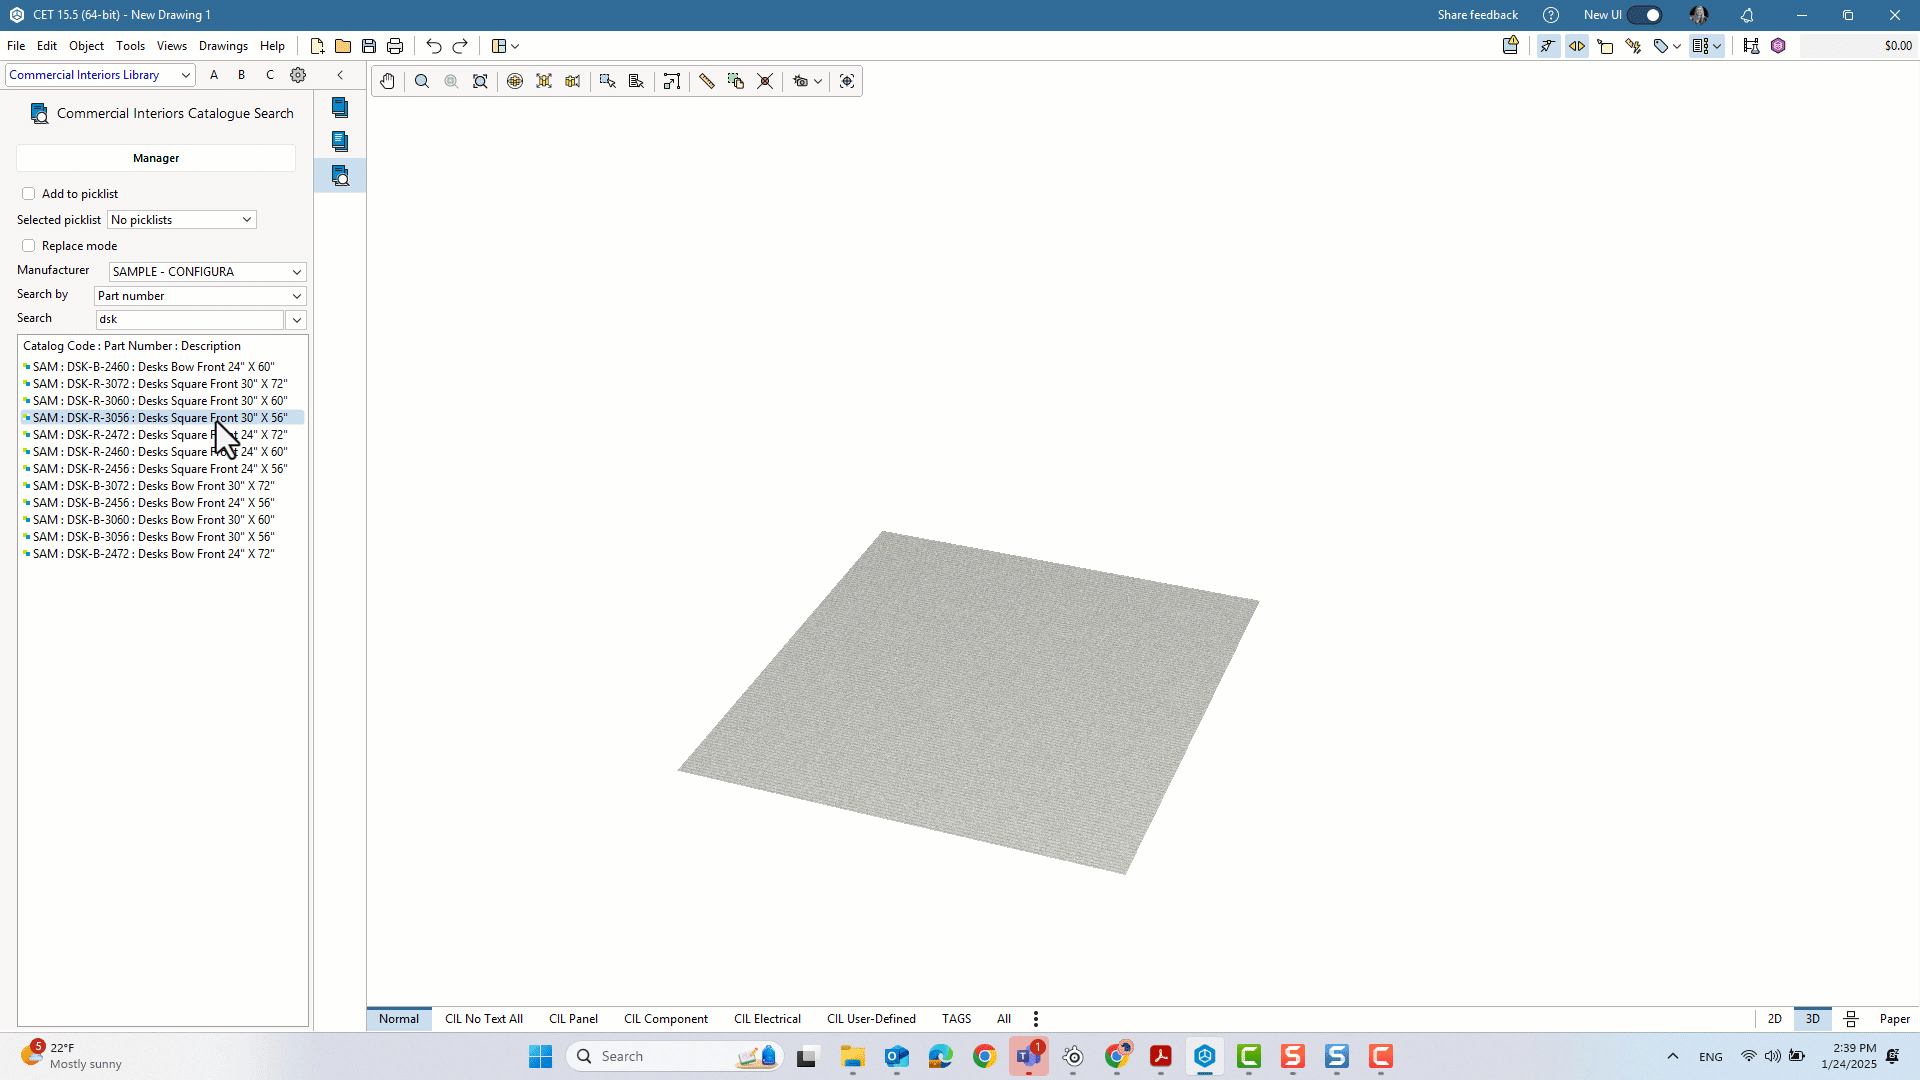The width and height of the screenshot is (1920, 1080).
Task: Click the copy selection paste icon
Action: [x=736, y=81]
